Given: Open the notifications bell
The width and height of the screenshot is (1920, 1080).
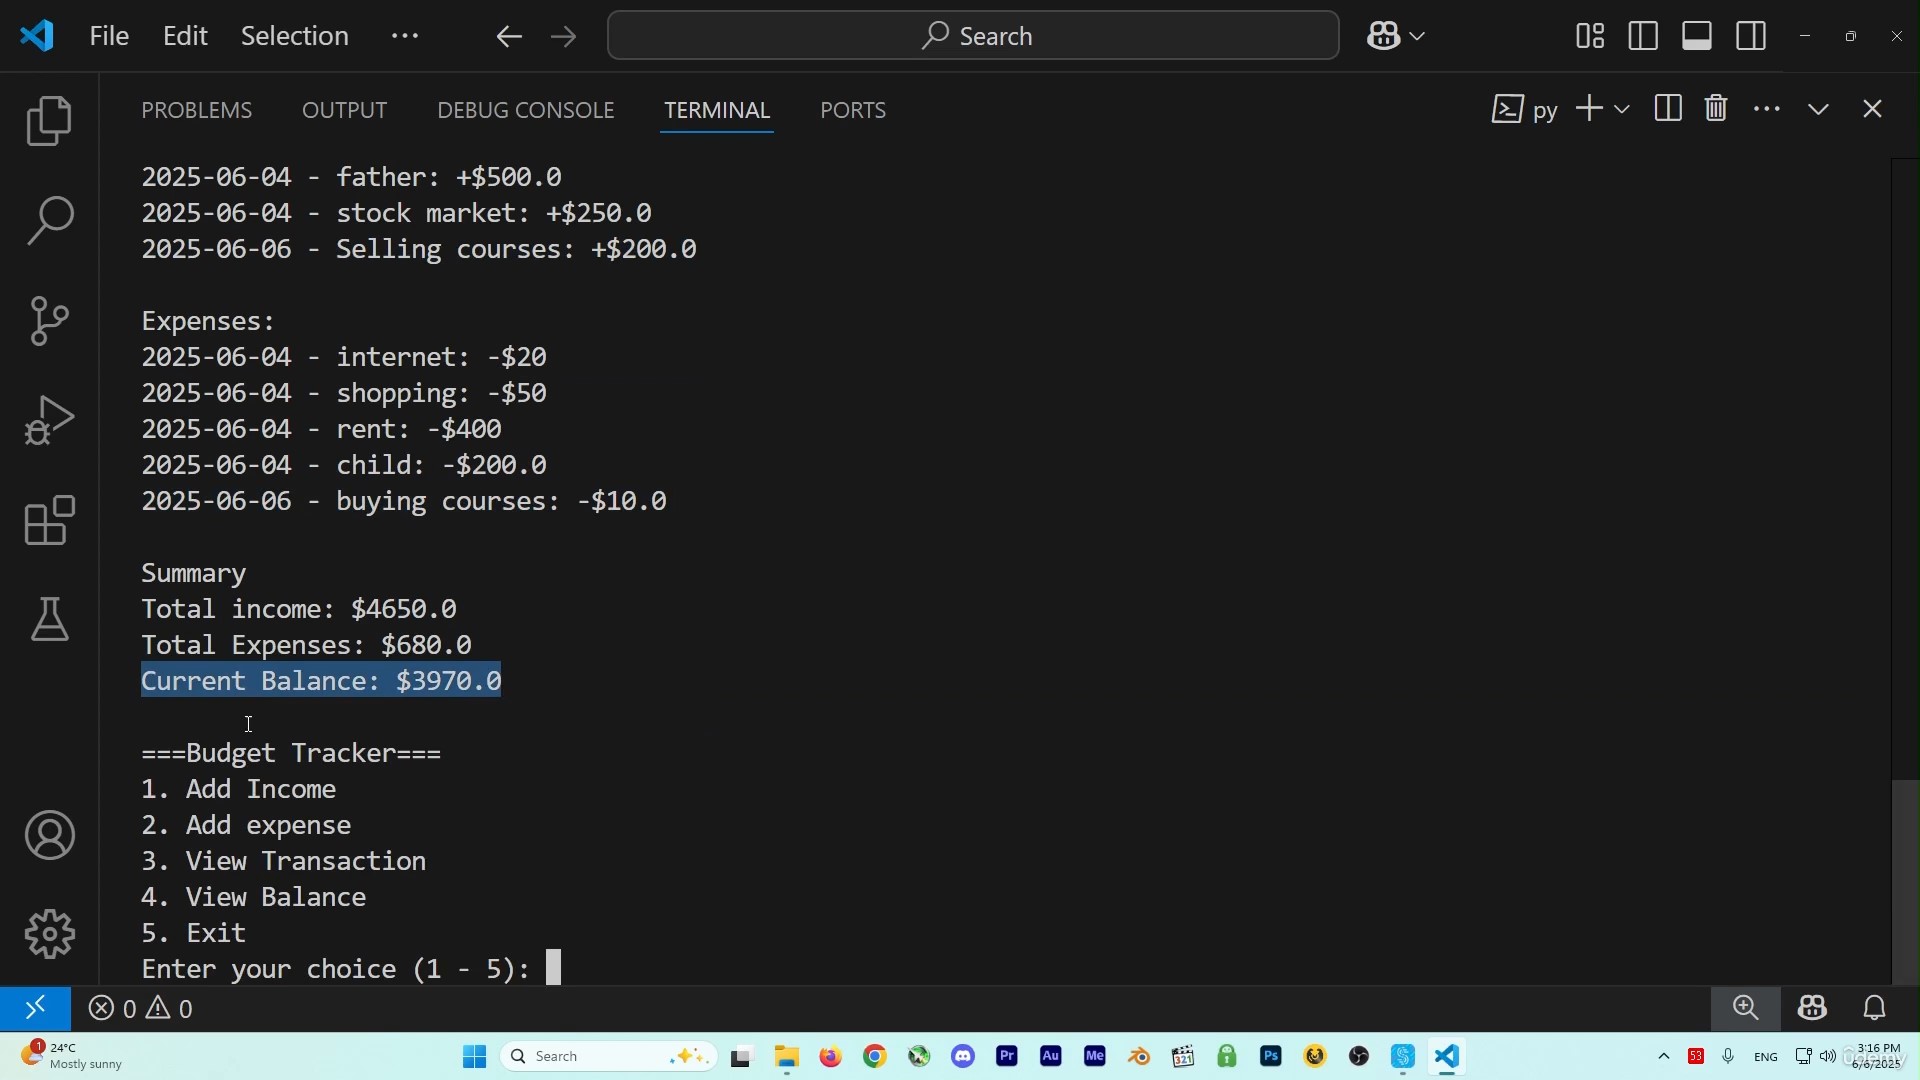Looking at the screenshot, I should click(x=1875, y=1008).
